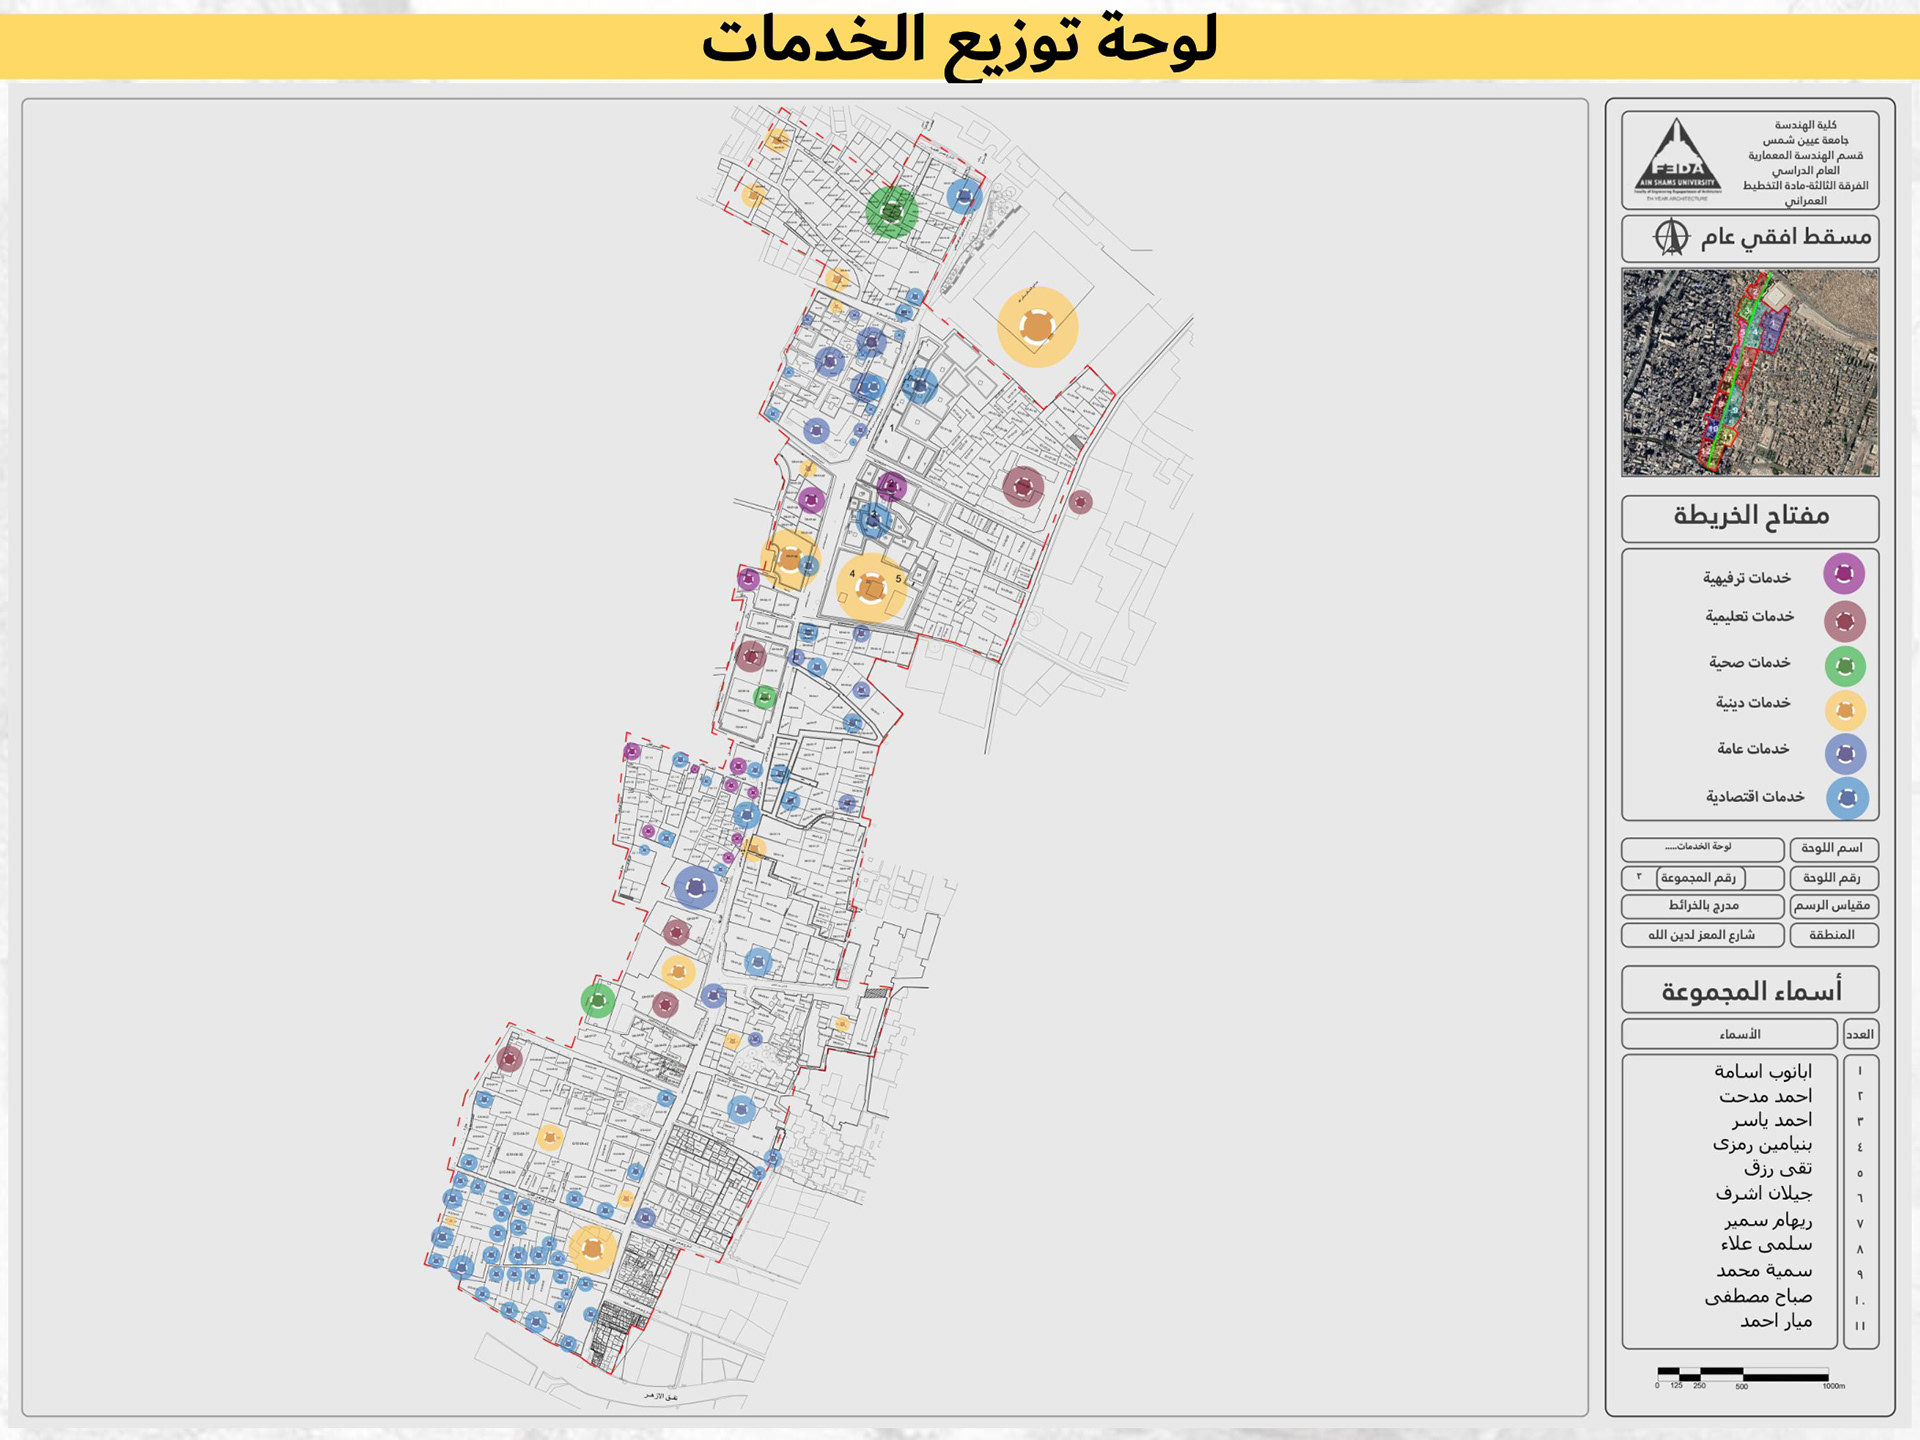The height and width of the screenshot is (1440, 1920).
Task: Click the large yellow circle in the square plaza
Action: pyautogui.click(x=1037, y=326)
